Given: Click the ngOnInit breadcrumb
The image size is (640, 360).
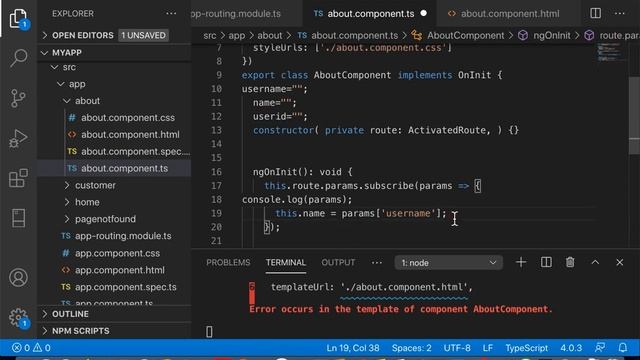Looking at the screenshot, I should coord(544,36).
